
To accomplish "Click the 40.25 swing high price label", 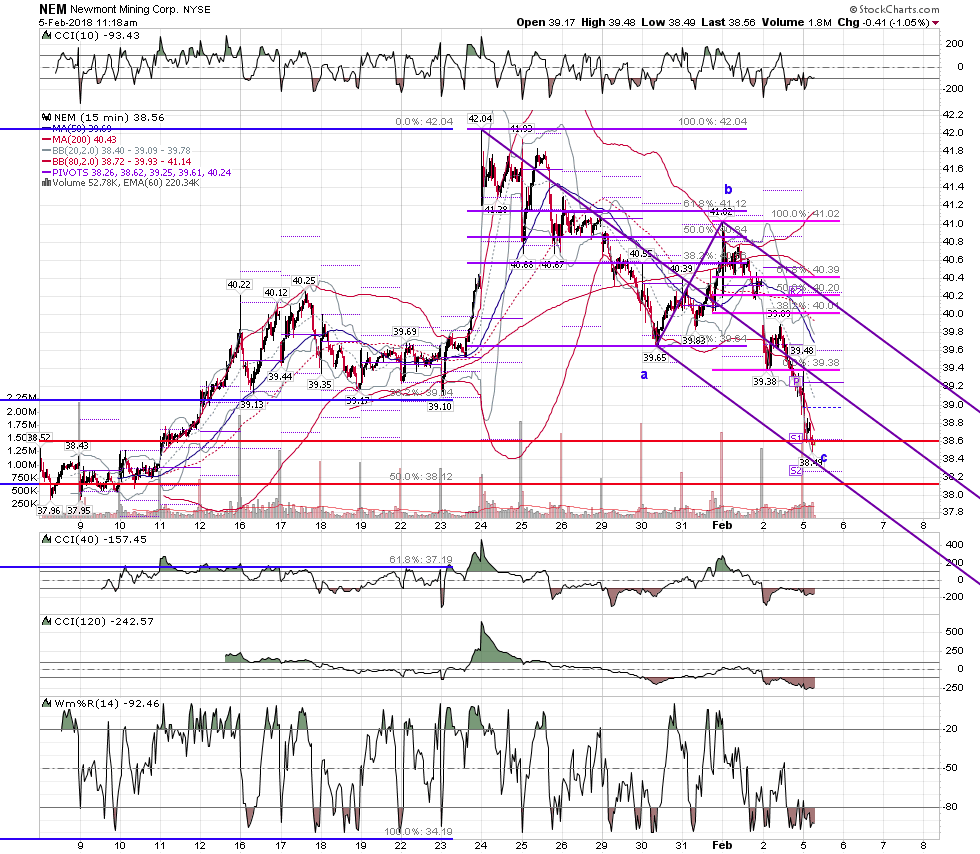I will point(304,281).
